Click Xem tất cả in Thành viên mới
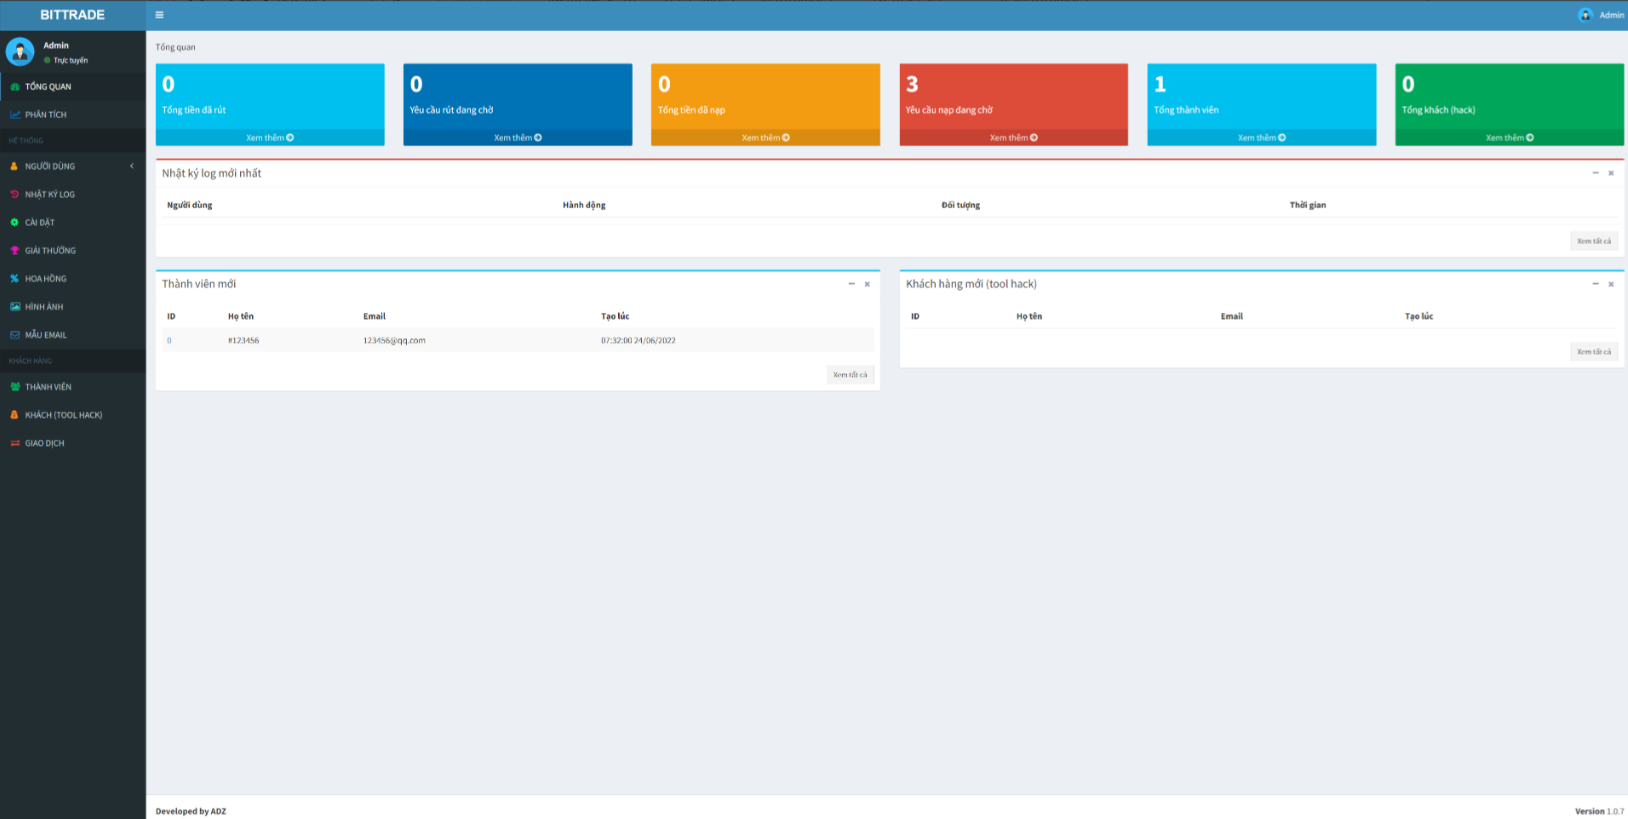The width and height of the screenshot is (1628, 819). (850, 375)
